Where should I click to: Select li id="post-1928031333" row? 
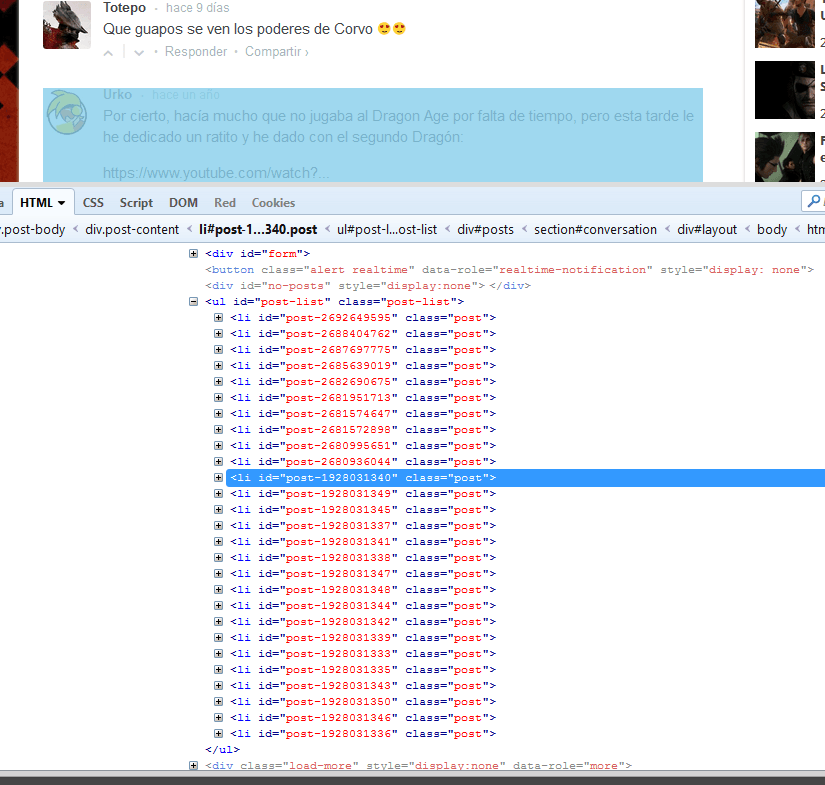(x=363, y=653)
